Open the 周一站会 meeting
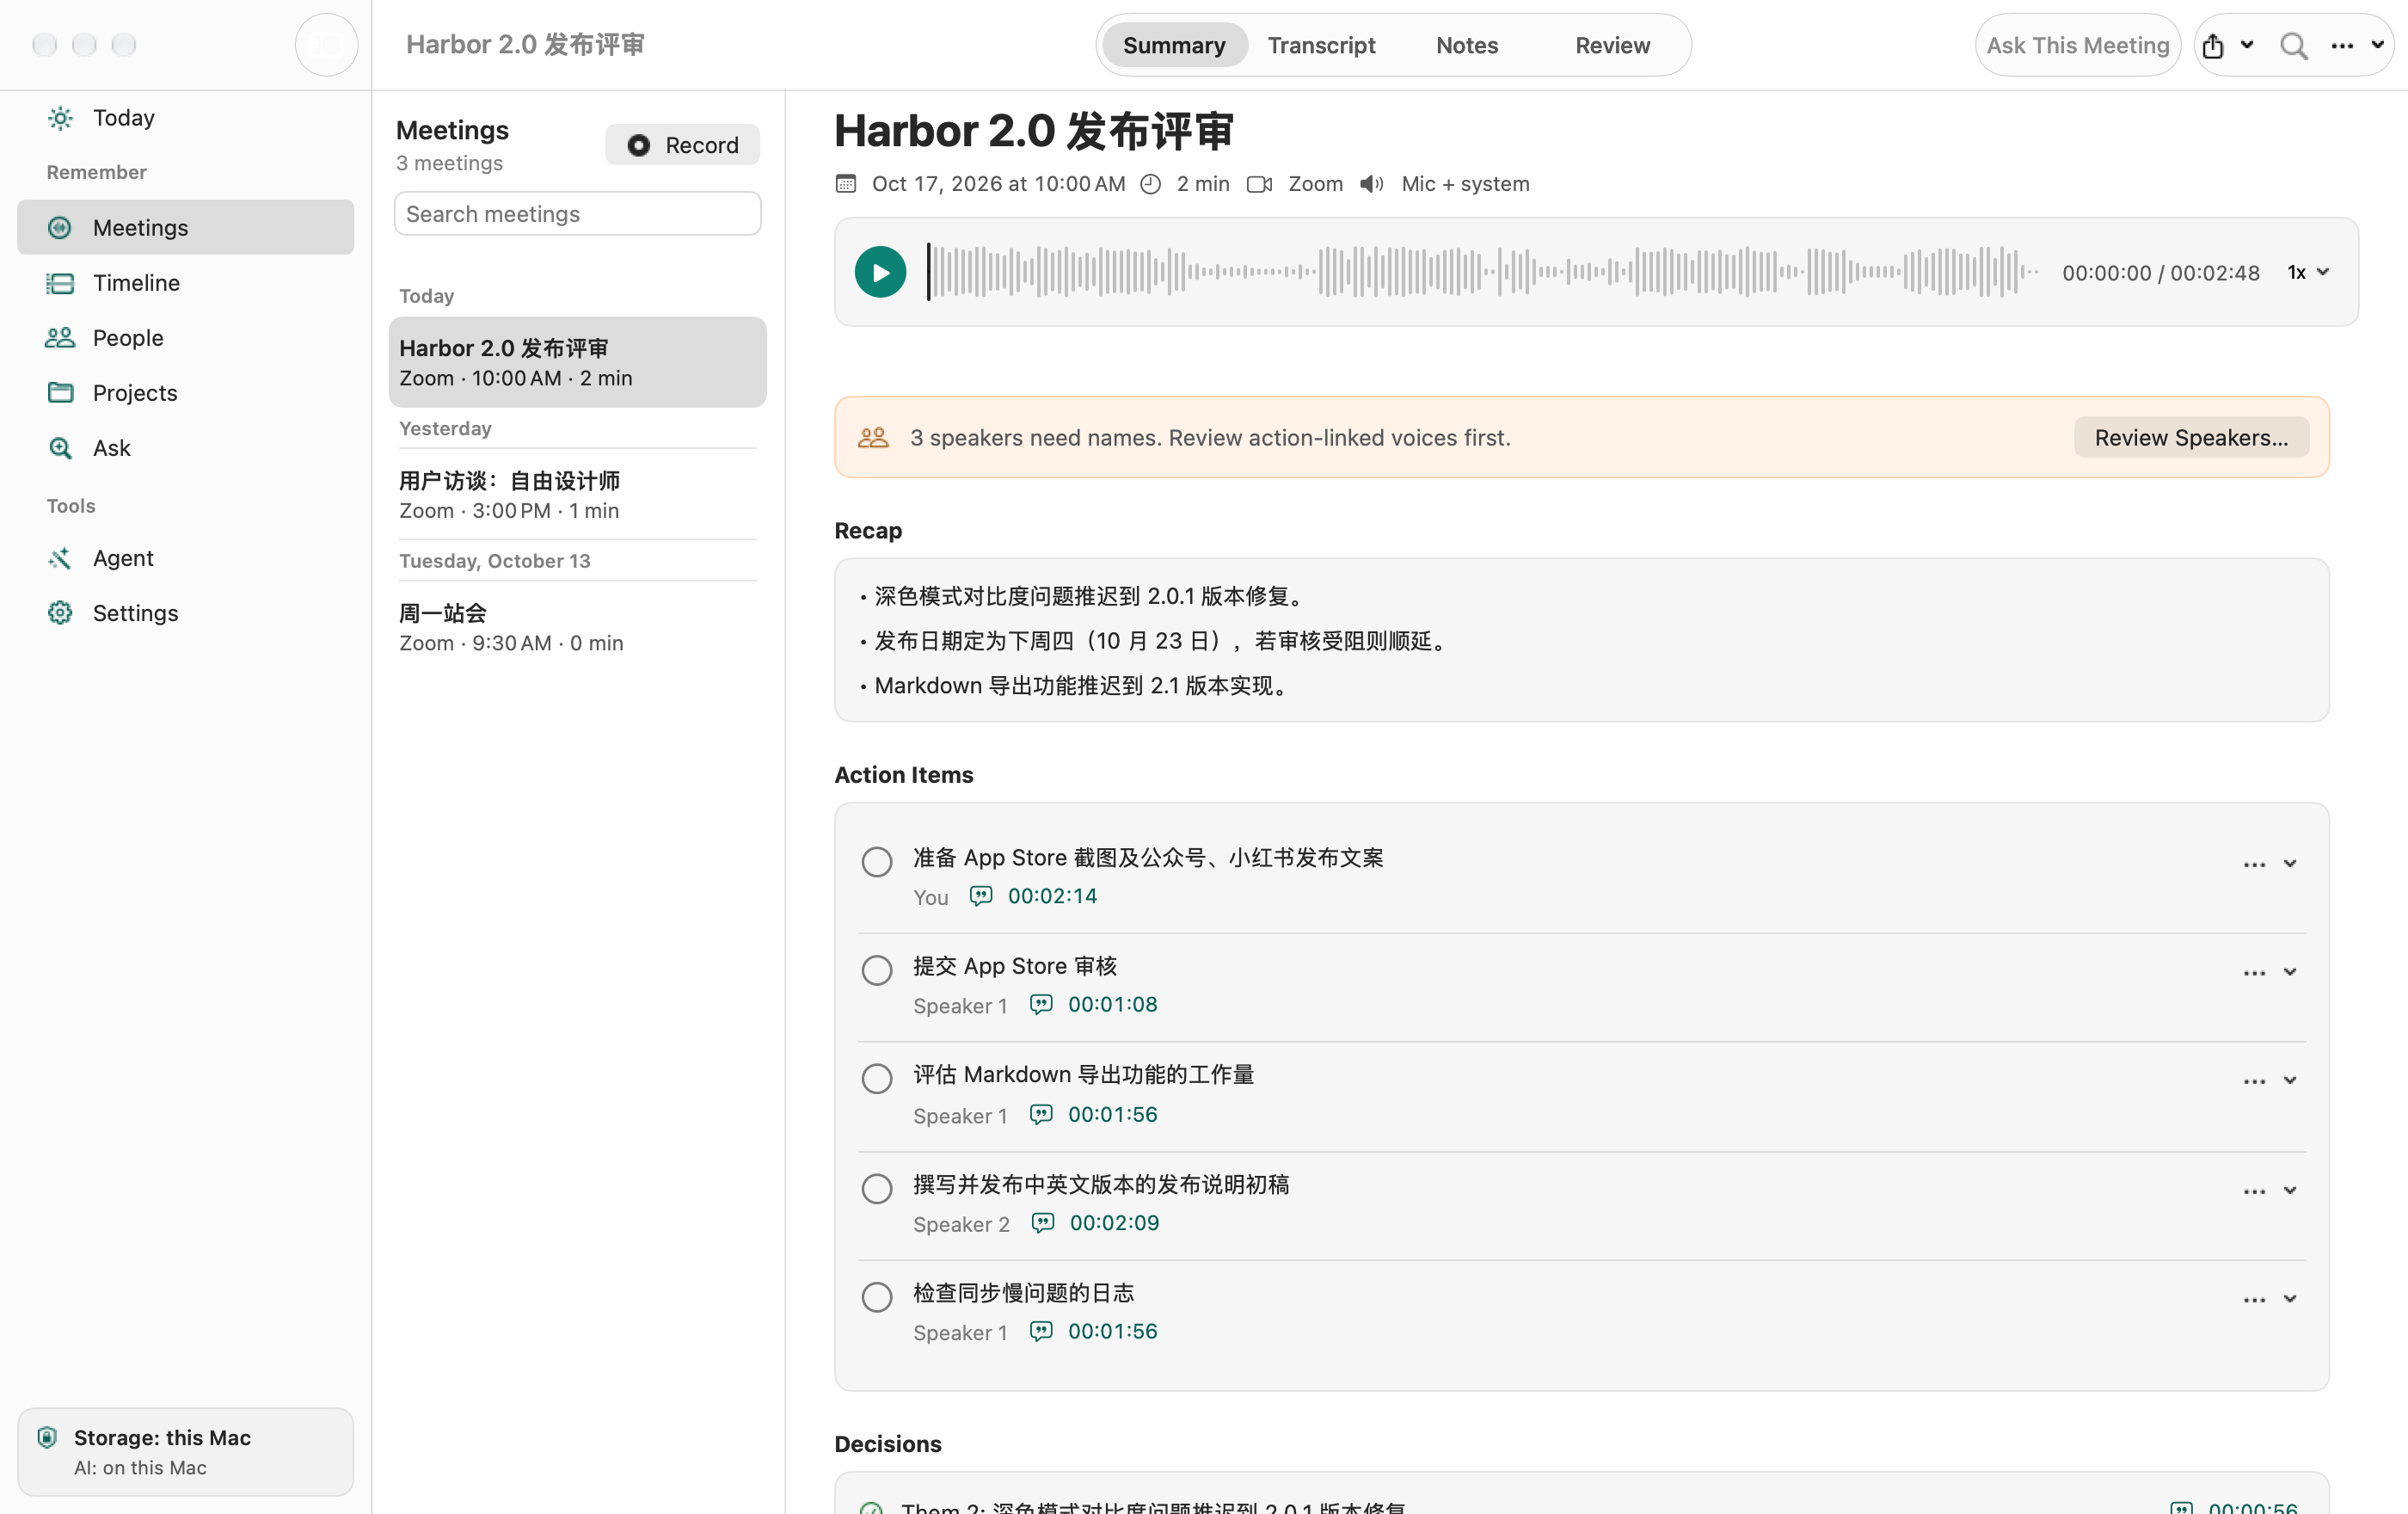This screenshot has width=2408, height=1514. (577, 627)
